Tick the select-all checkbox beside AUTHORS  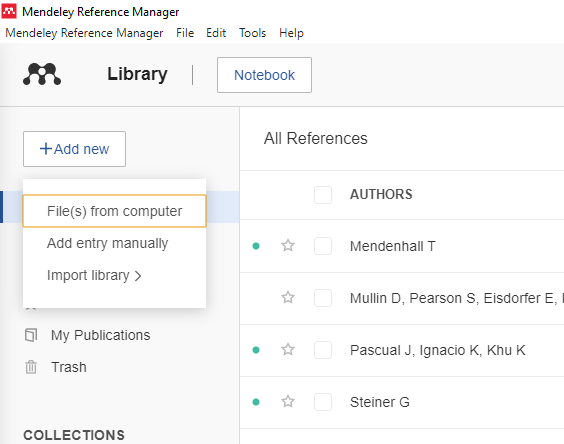323,195
